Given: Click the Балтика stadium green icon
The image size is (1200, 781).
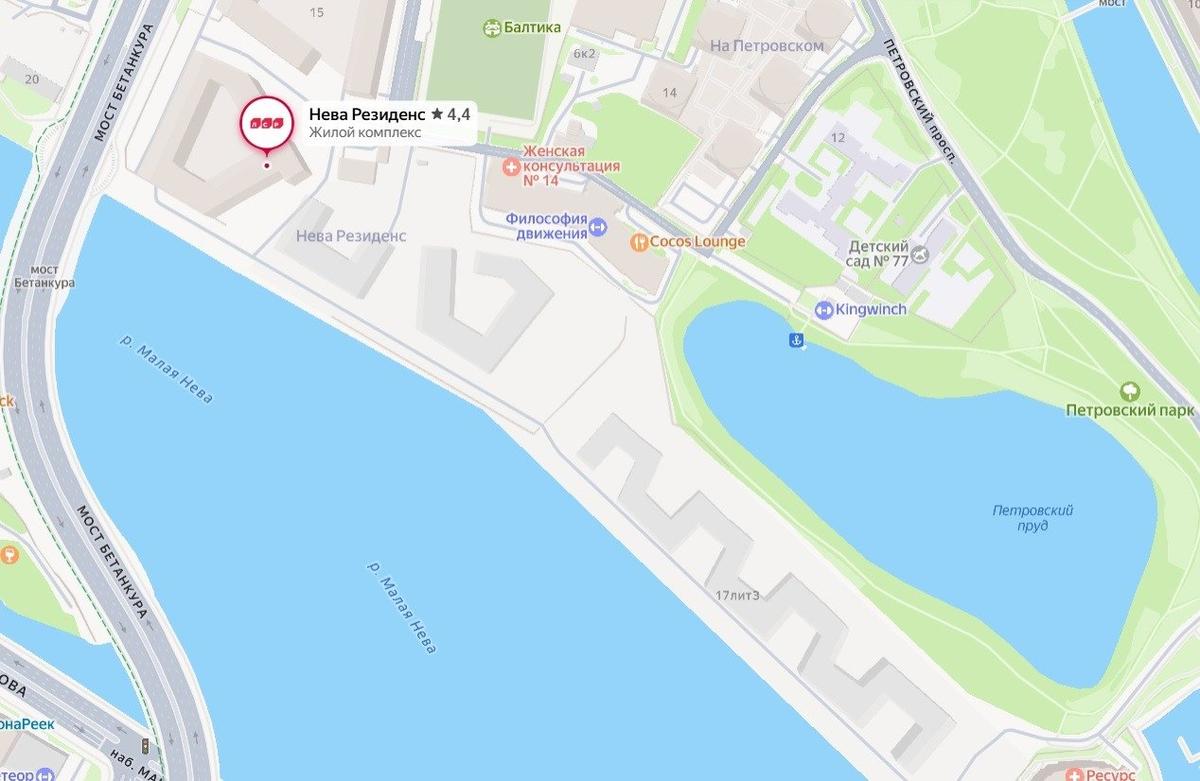Looking at the screenshot, I should click(x=491, y=28).
